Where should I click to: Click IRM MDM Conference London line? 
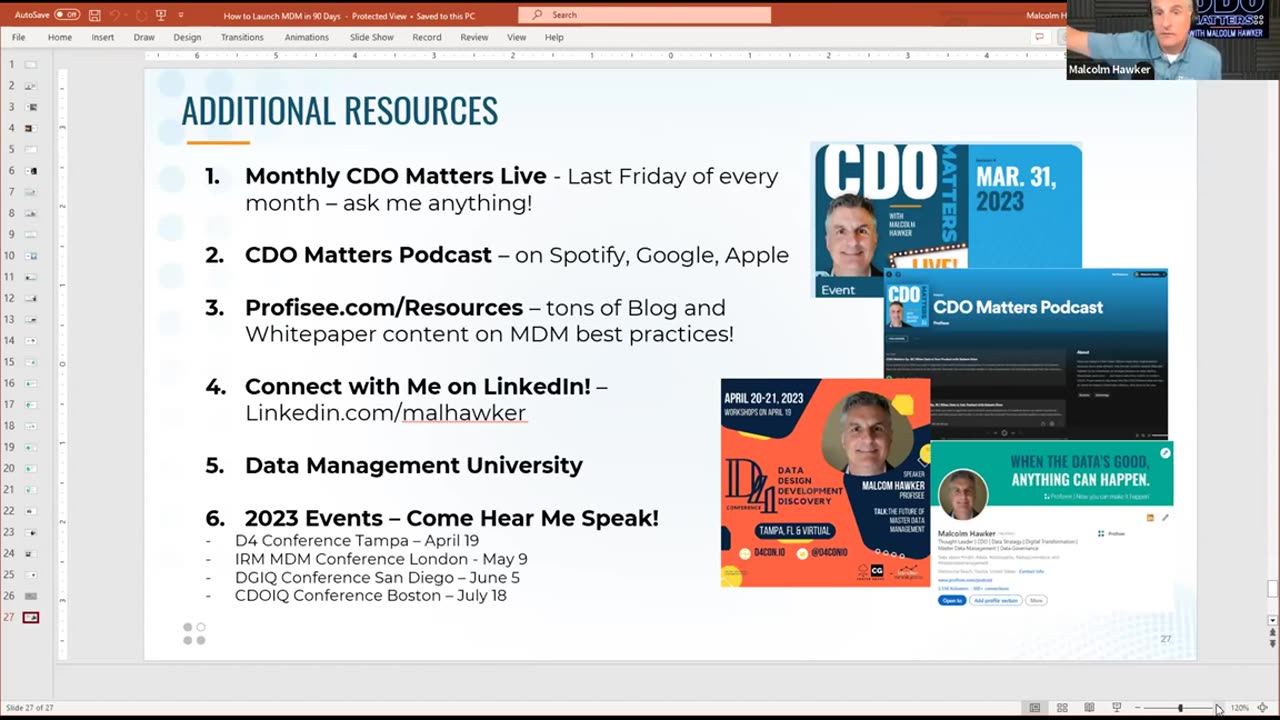click(x=381, y=559)
